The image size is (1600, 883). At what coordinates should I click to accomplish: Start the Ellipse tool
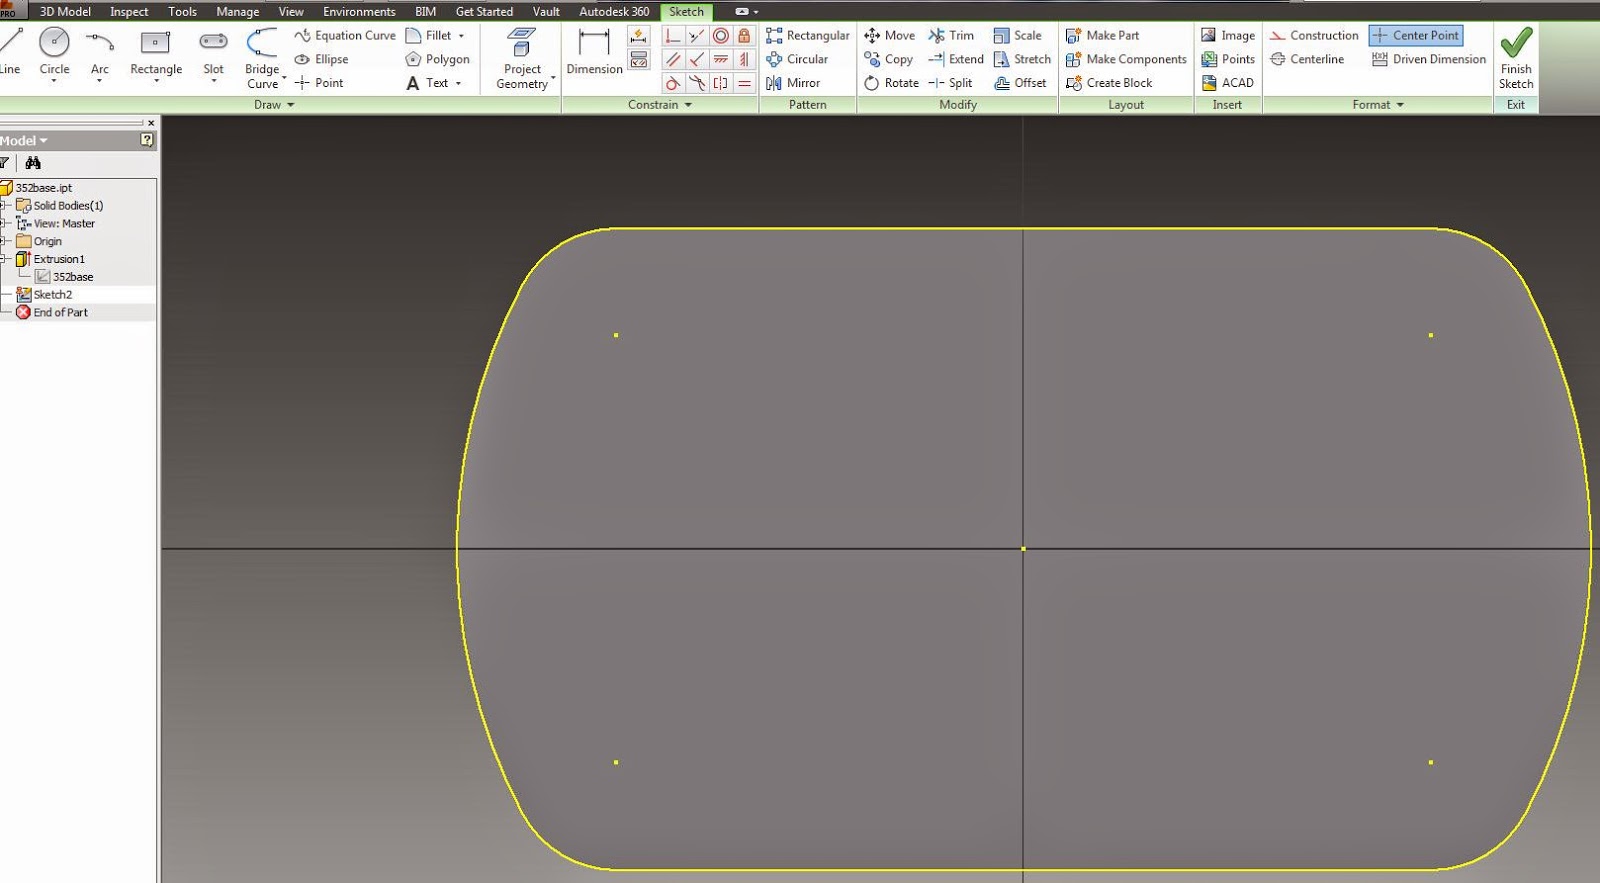[322, 59]
